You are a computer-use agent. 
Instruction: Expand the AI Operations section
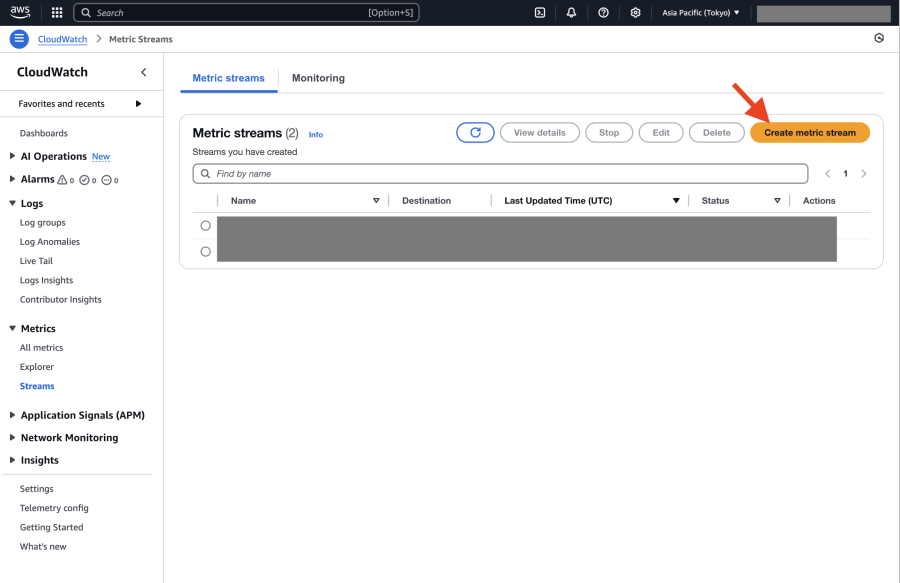12,156
